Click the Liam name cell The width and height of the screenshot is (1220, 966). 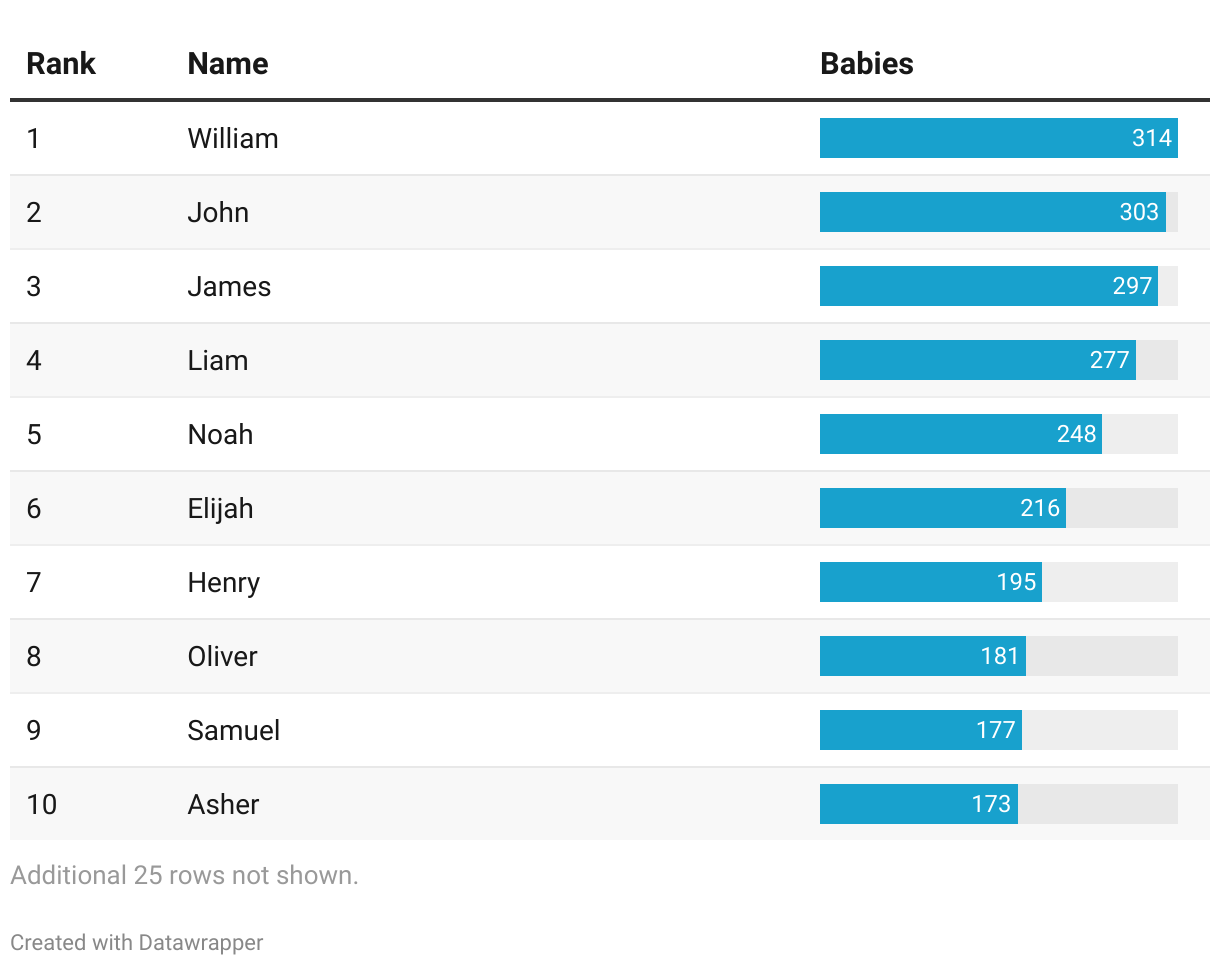[218, 360]
